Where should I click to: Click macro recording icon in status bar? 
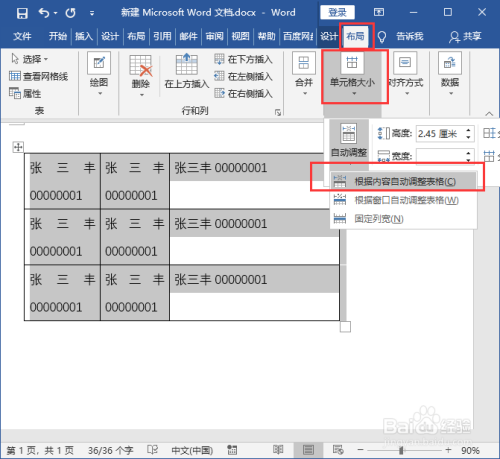point(232,450)
